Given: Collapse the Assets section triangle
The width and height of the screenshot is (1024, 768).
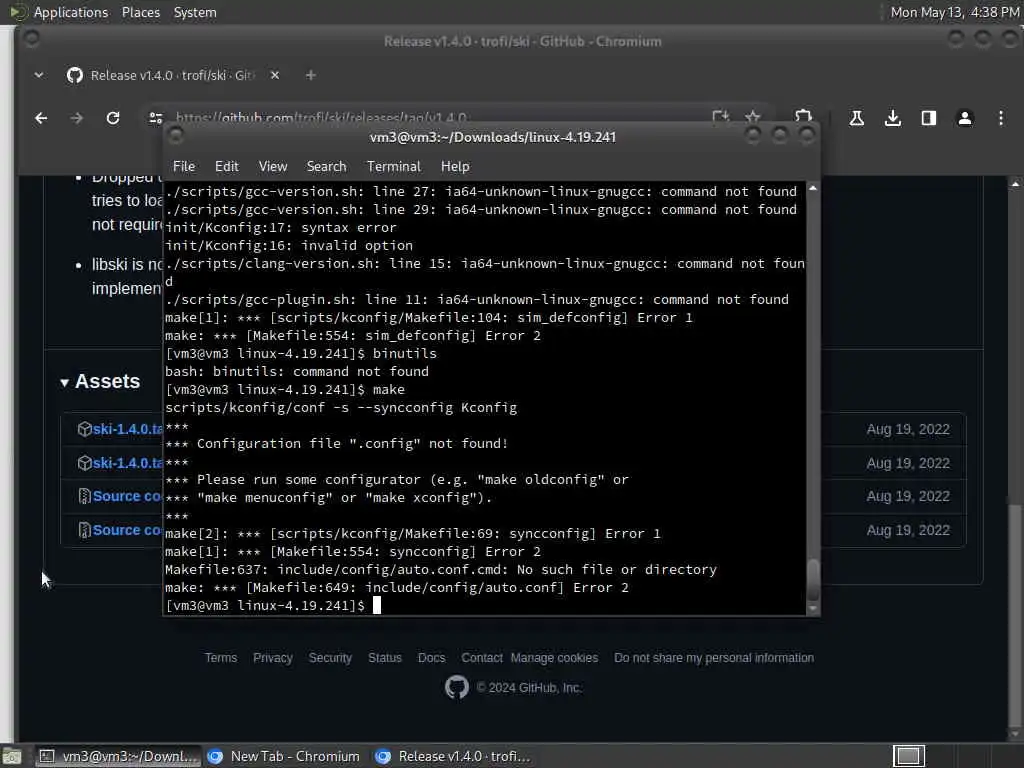Looking at the screenshot, I should pyautogui.click(x=65, y=383).
